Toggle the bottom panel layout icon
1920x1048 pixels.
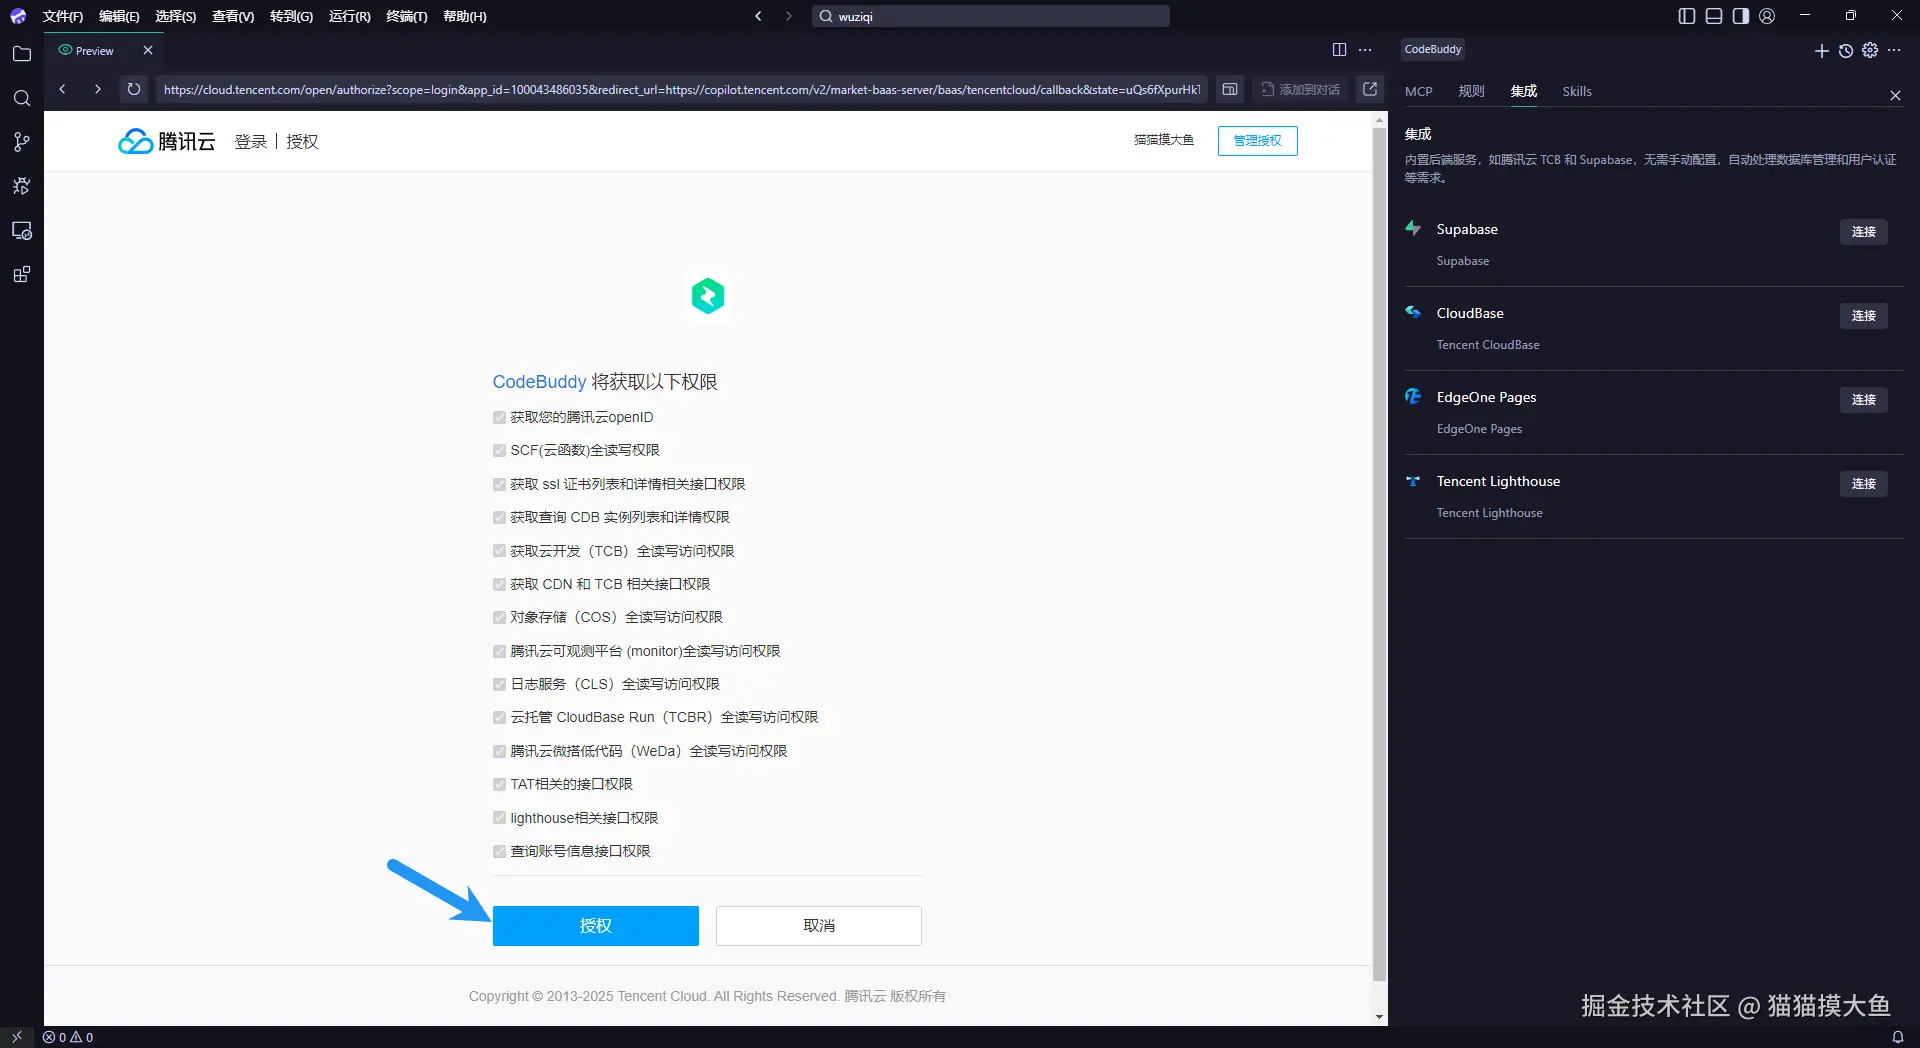pos(1714,16)
